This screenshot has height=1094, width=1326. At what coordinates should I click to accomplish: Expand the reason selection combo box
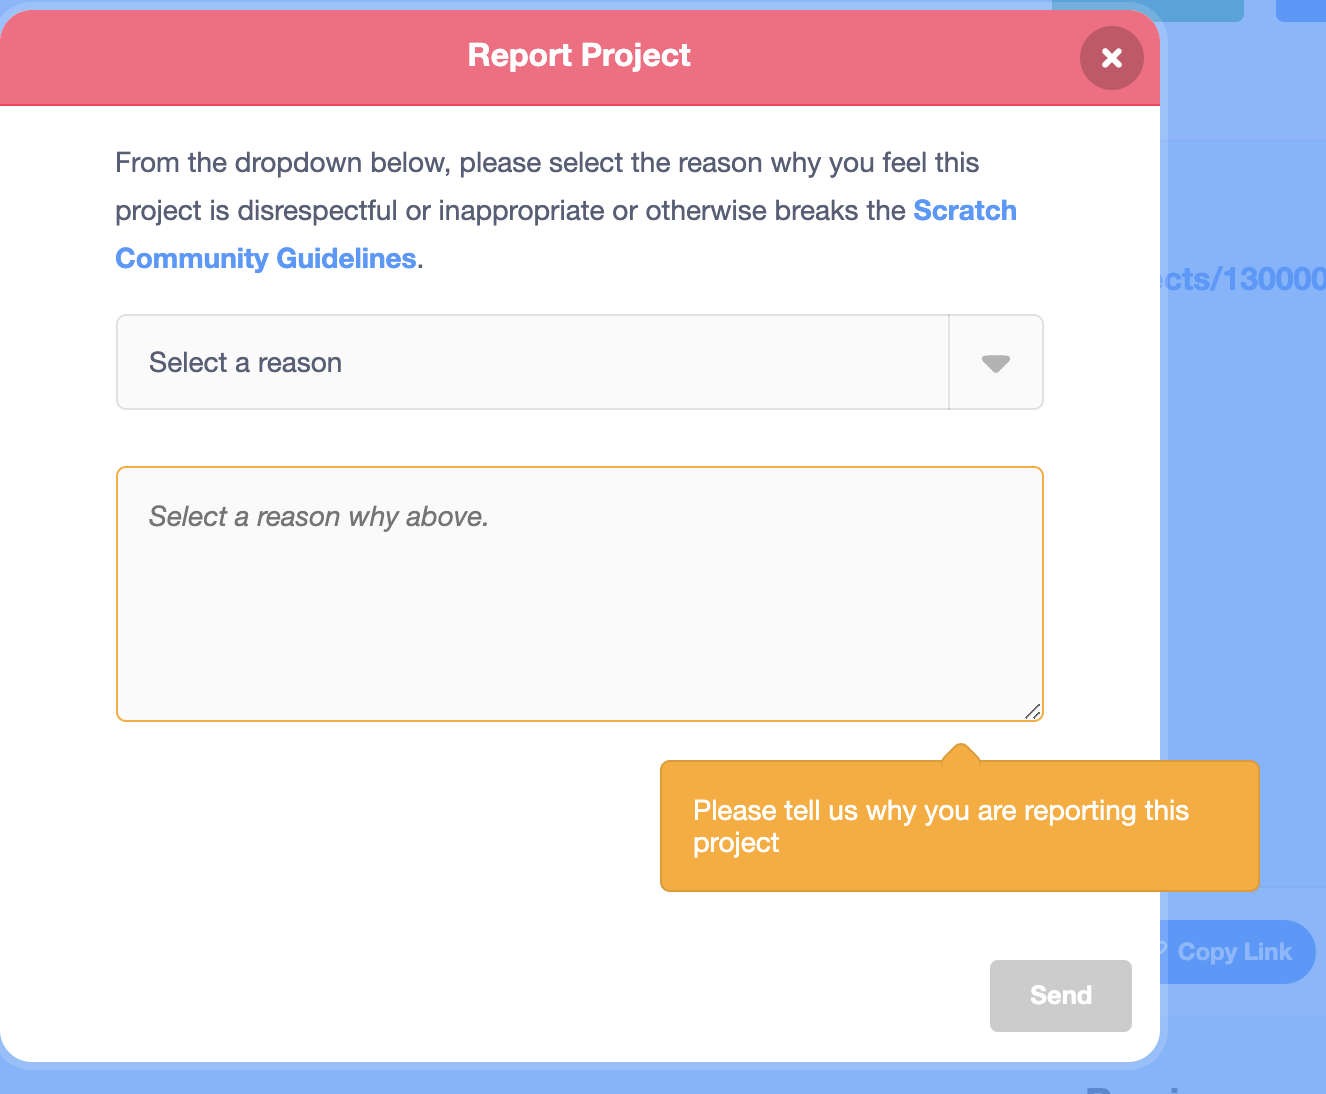[x=532, y=362]
